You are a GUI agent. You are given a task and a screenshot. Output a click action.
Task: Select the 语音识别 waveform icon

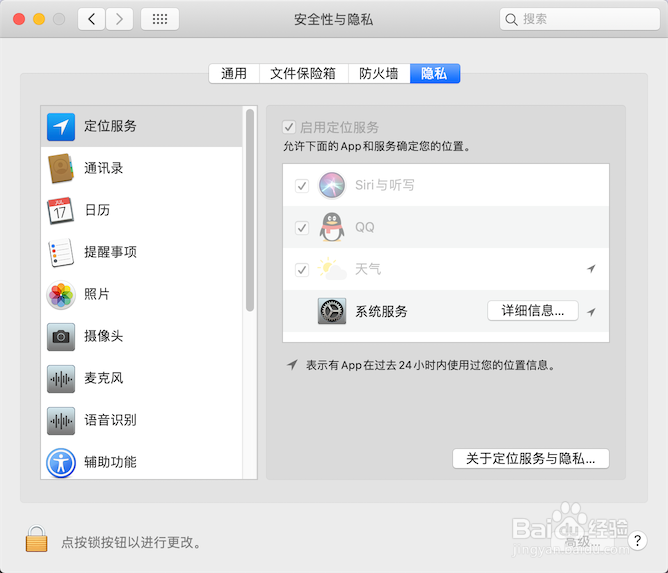[61, 420]
